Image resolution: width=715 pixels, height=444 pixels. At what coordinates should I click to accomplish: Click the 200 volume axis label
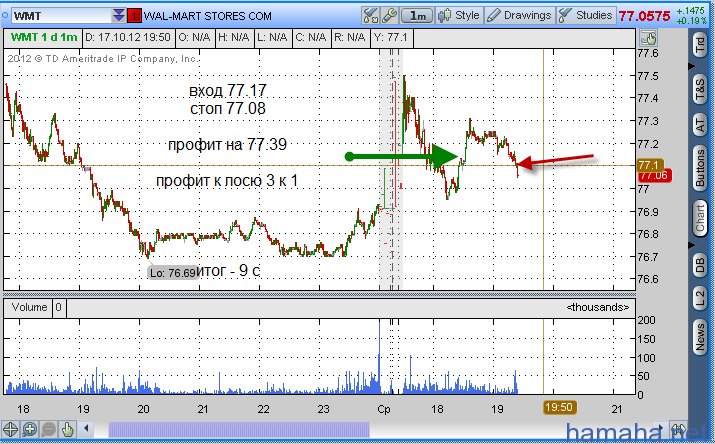(x=646, y=320)
